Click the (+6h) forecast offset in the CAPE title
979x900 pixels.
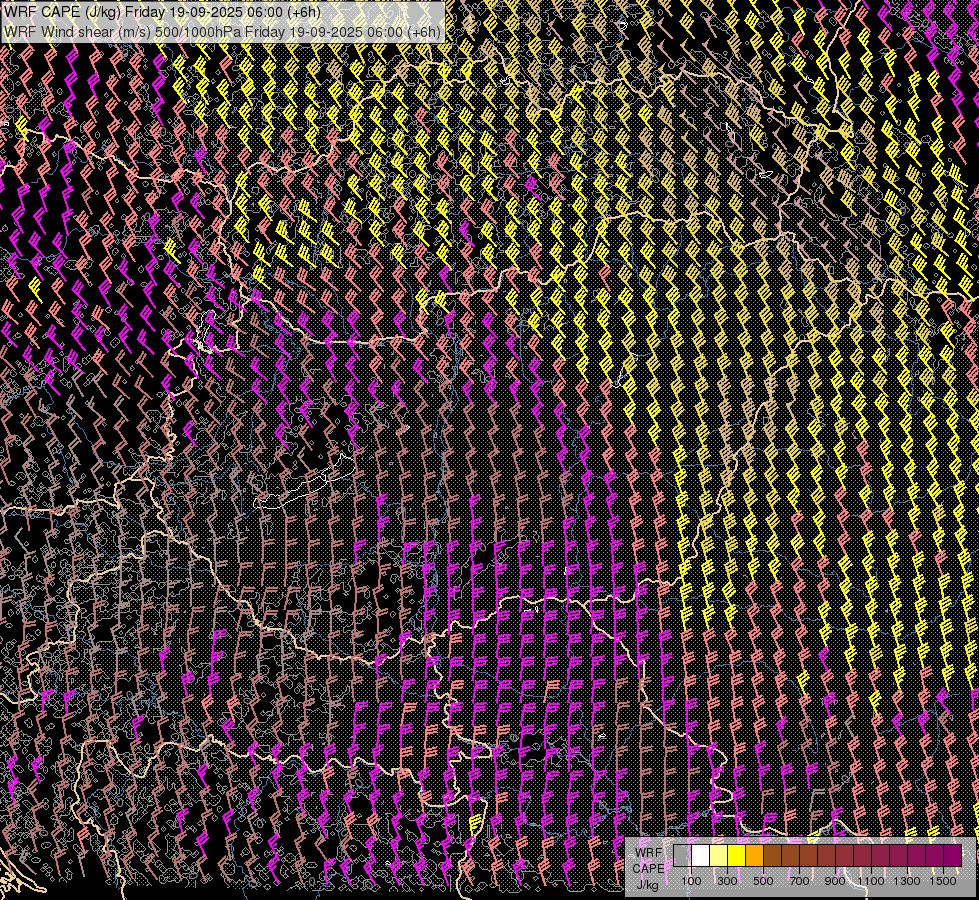pos(302,12)
